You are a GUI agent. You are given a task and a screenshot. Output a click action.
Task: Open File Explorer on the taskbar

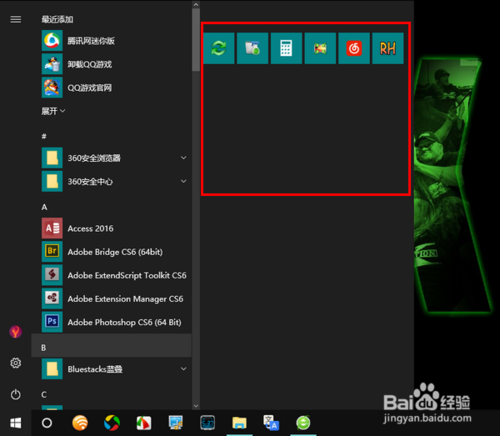(x=239, y=423)
